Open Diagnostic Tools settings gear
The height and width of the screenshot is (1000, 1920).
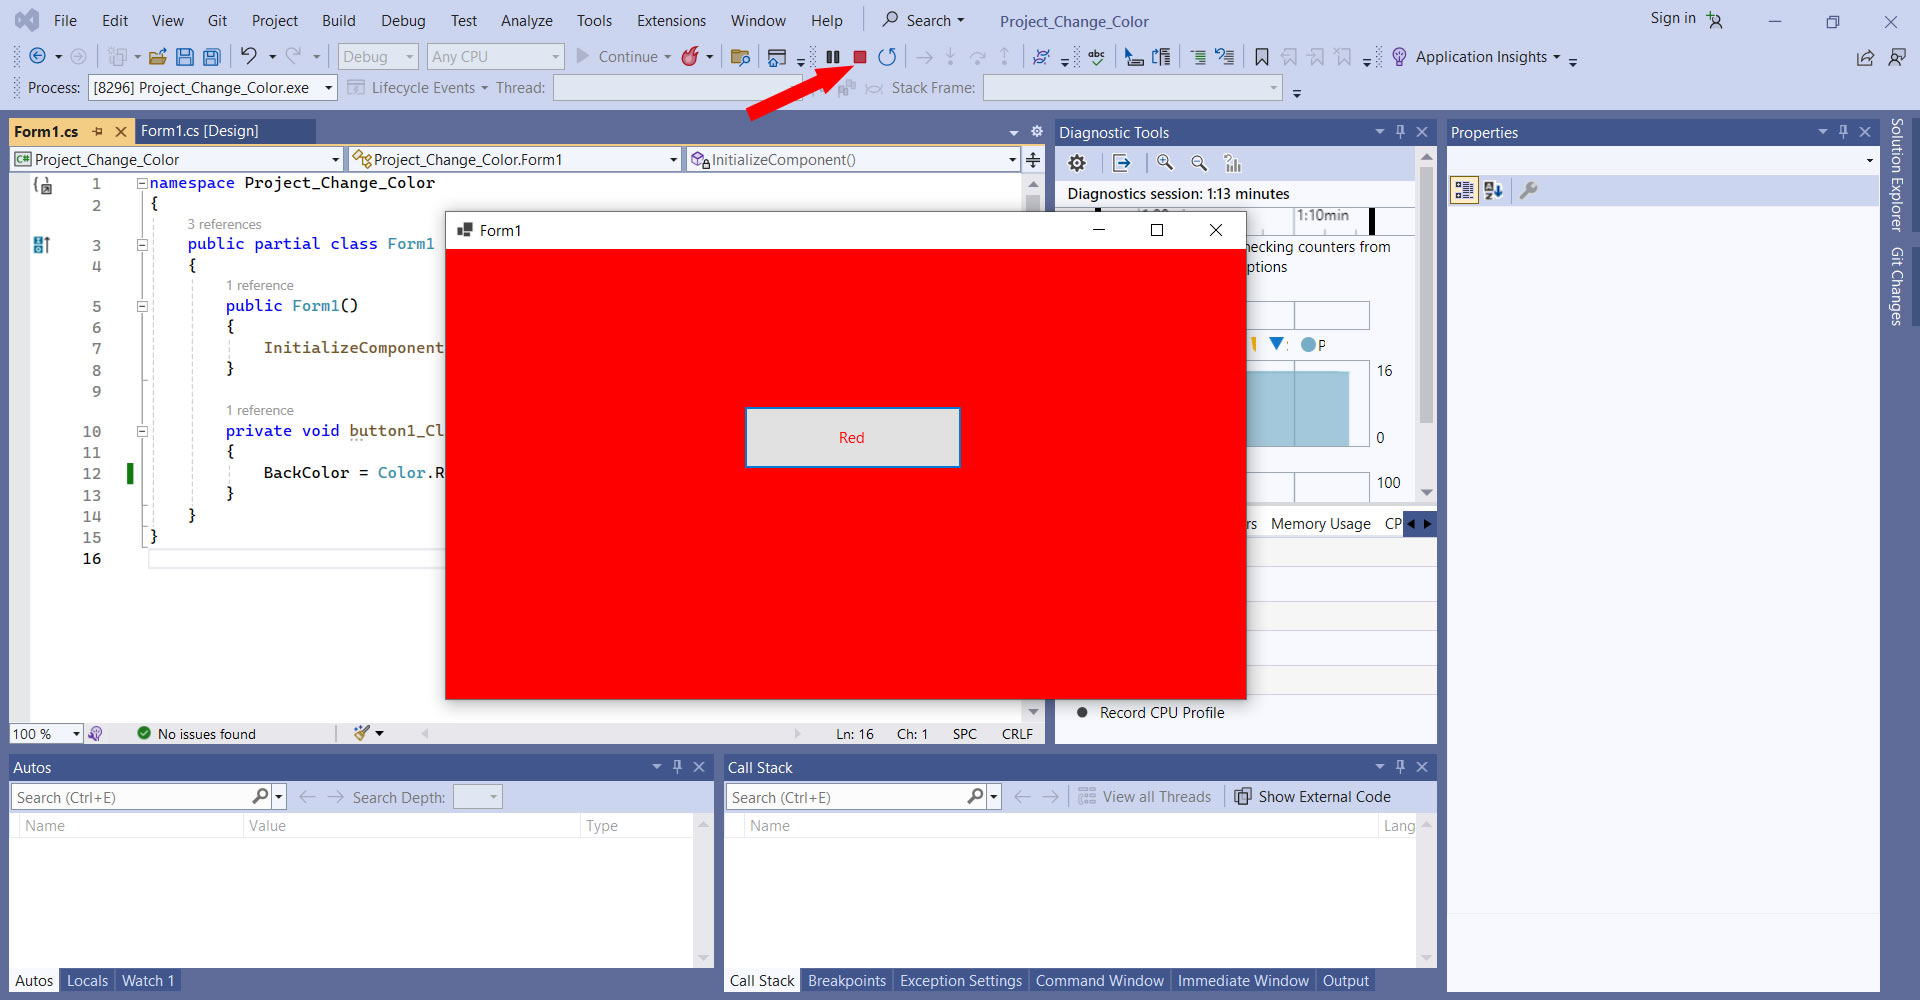(1077, 163)
